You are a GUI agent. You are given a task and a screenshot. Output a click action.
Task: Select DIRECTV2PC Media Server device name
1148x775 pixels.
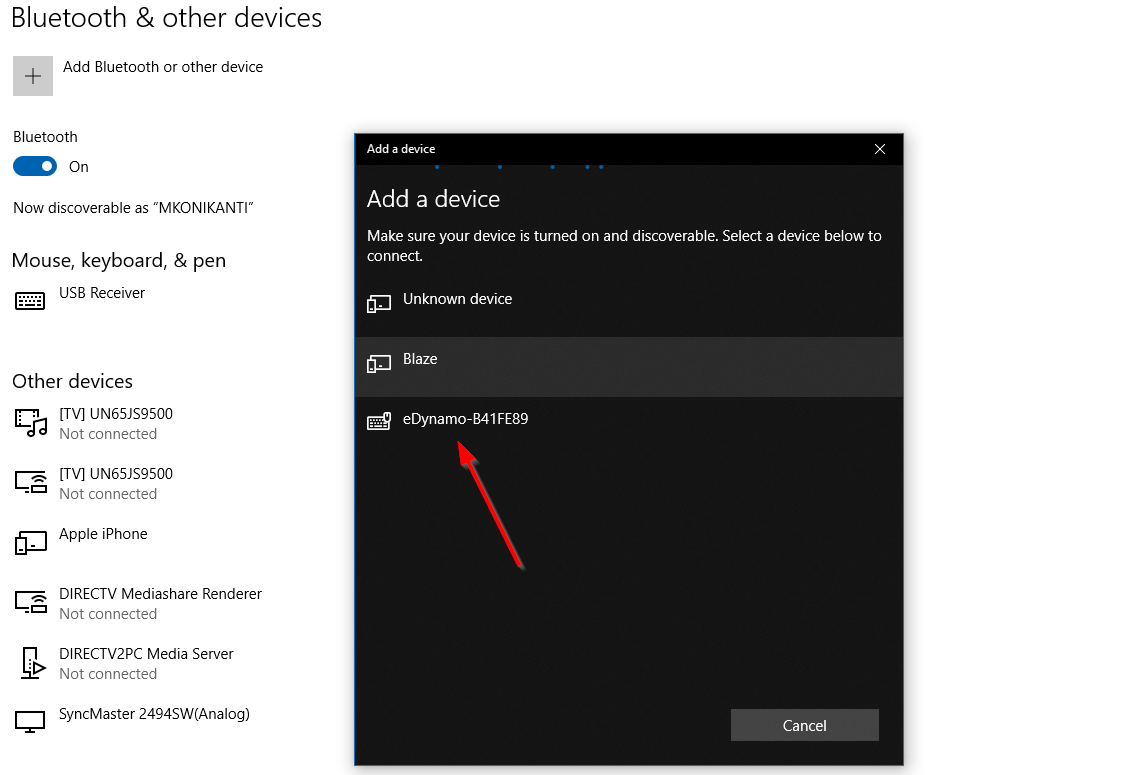146,654
